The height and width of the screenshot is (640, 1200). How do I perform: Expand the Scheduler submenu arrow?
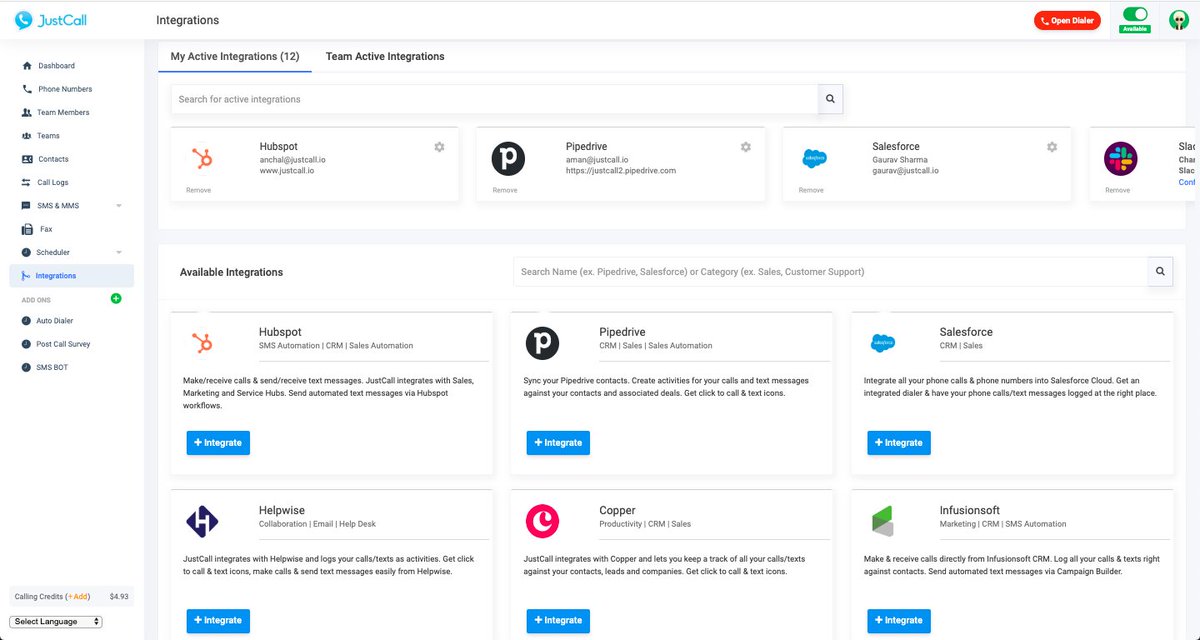(x=119, y=252)
